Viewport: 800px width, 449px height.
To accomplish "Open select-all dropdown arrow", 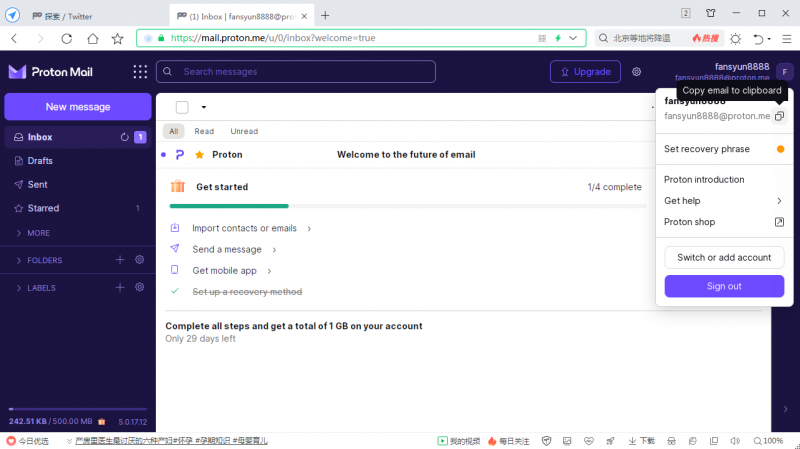I will (x=204, y=107).
